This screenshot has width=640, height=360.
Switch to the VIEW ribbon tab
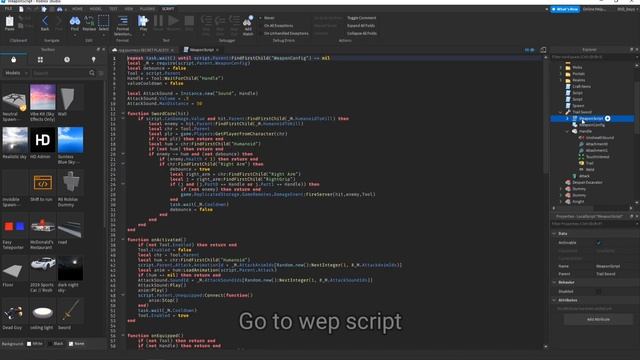tap(129, 9)
